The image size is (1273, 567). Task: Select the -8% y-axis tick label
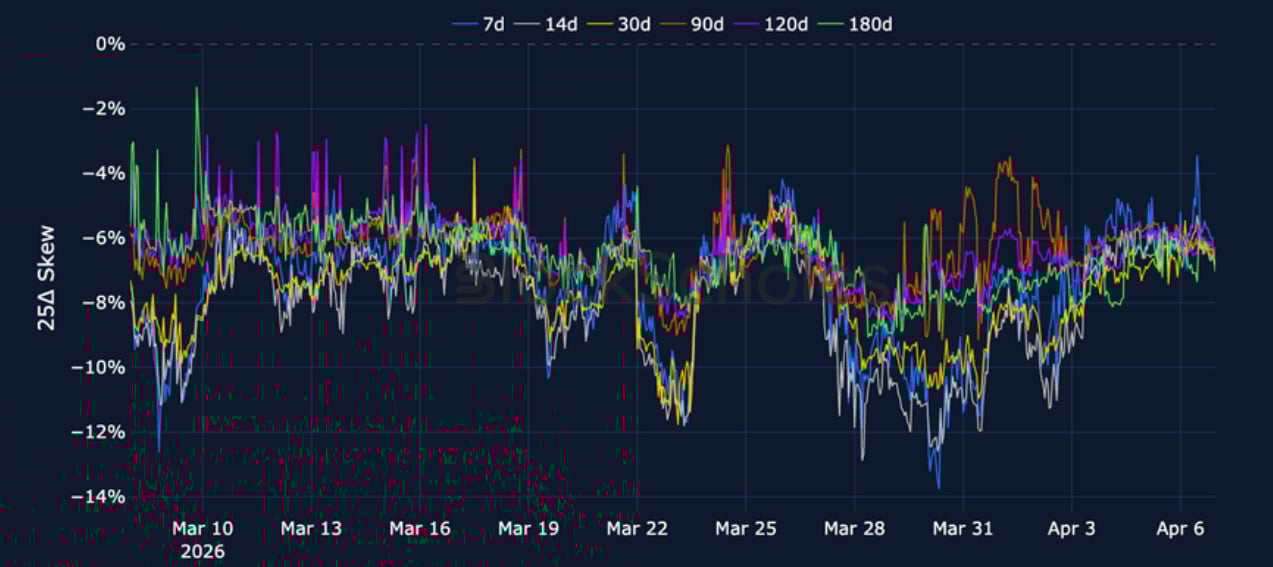106,303
